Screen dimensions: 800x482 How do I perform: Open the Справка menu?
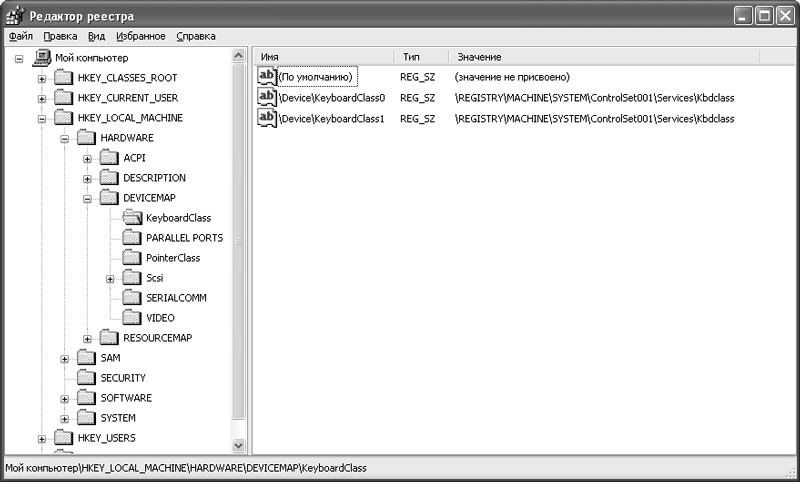[196, 36]
